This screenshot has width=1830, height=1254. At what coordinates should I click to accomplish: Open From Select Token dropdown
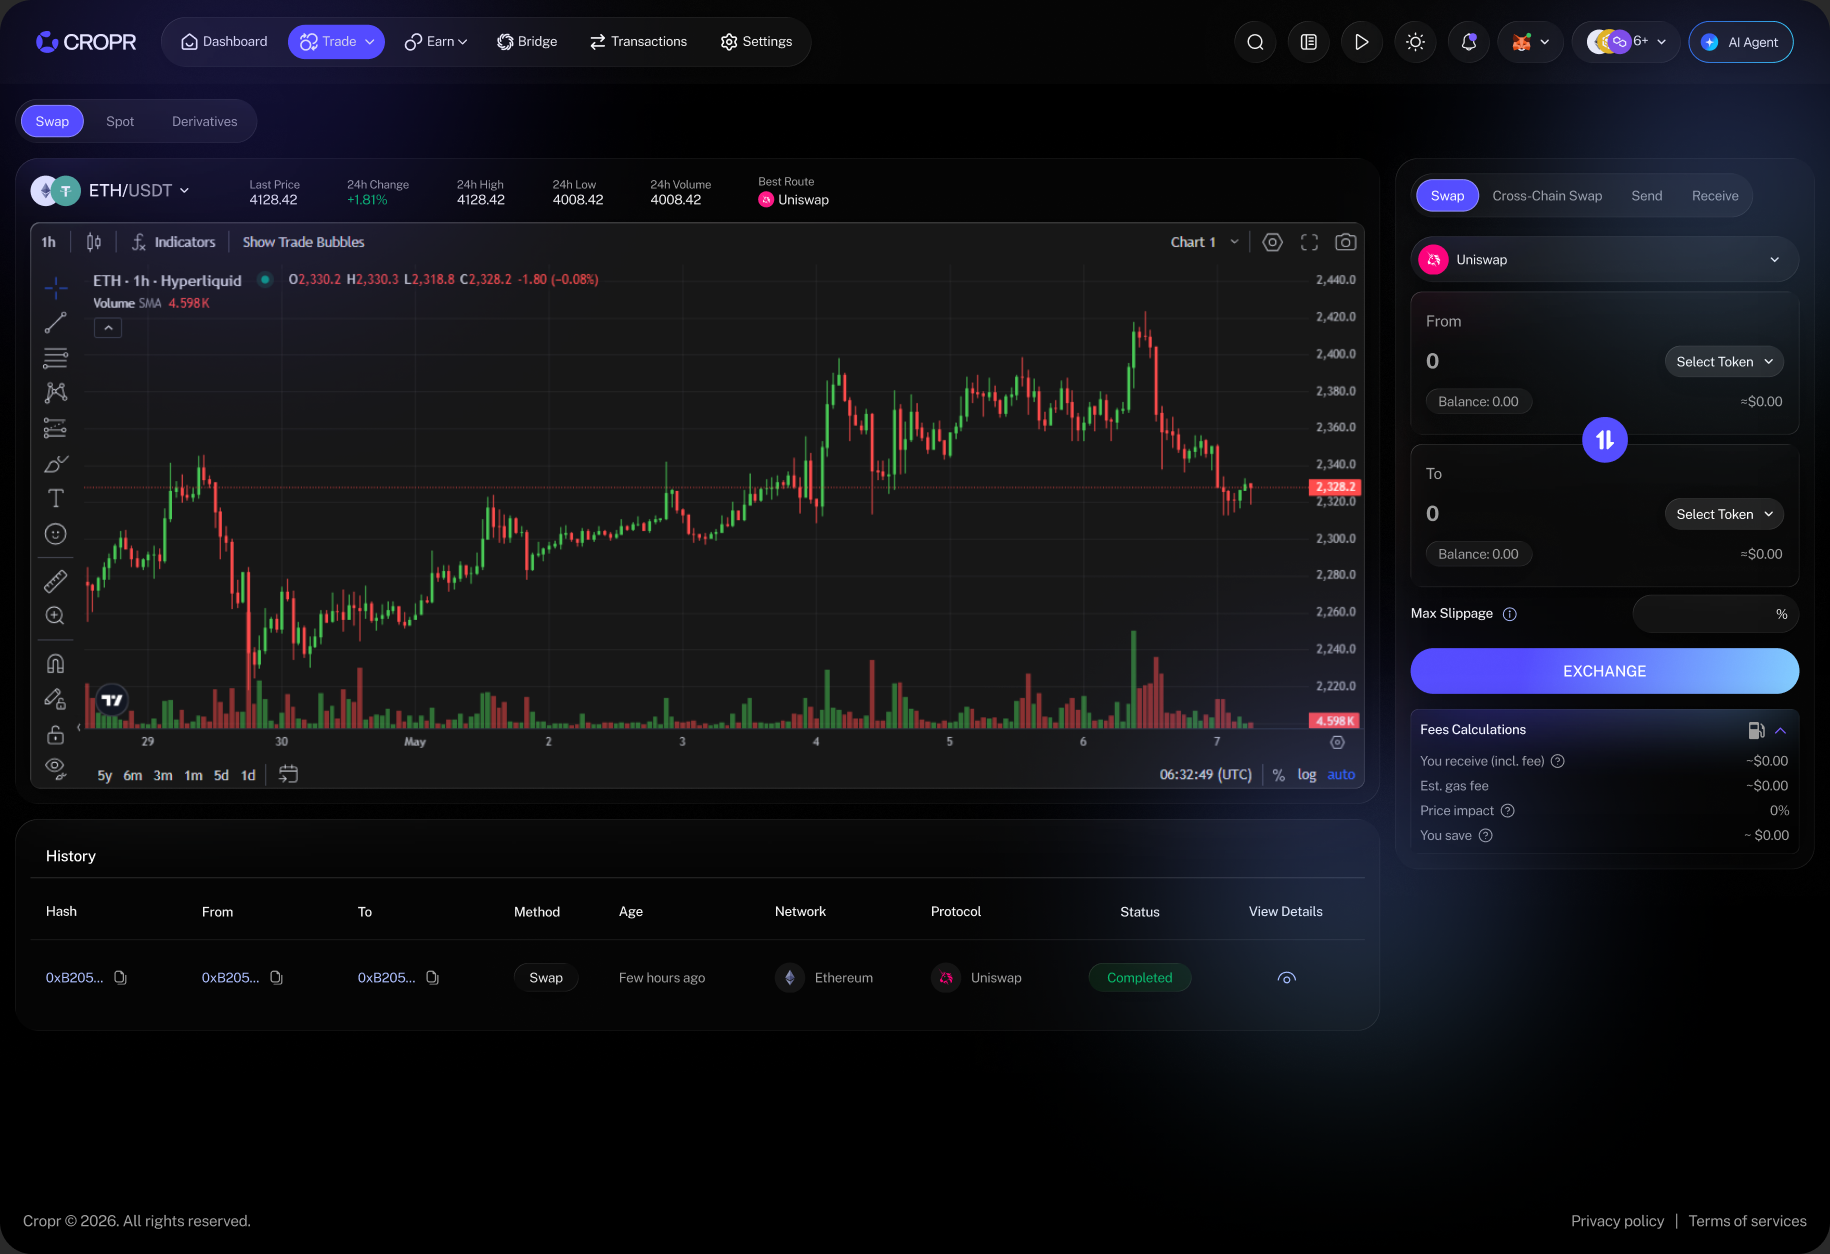tap(1723, 362)
